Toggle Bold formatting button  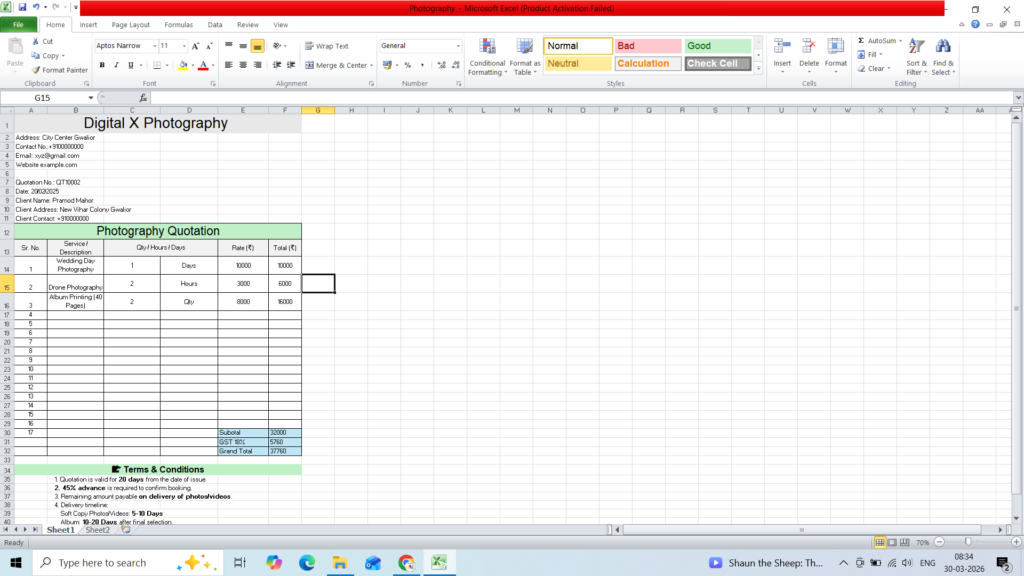(102, 65)
